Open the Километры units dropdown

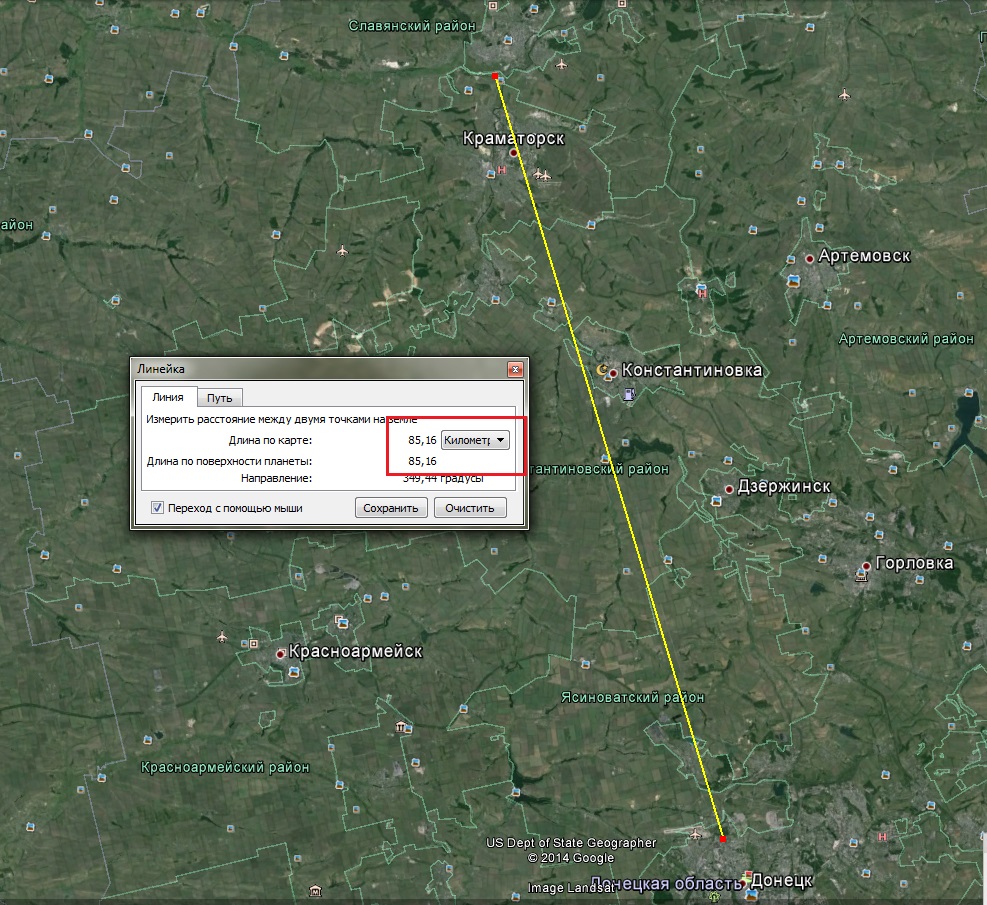475,440
